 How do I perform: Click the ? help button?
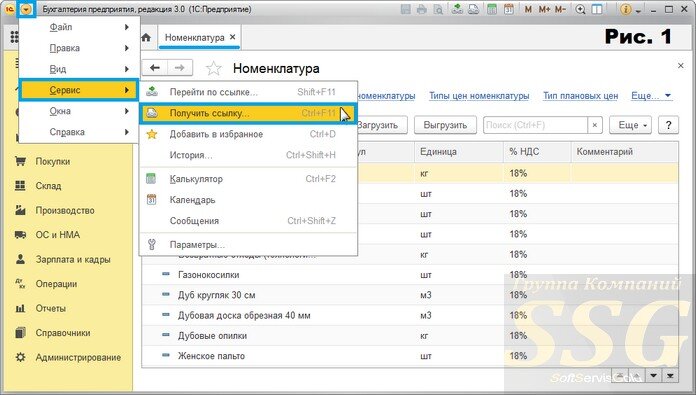[x=668, y=125]
